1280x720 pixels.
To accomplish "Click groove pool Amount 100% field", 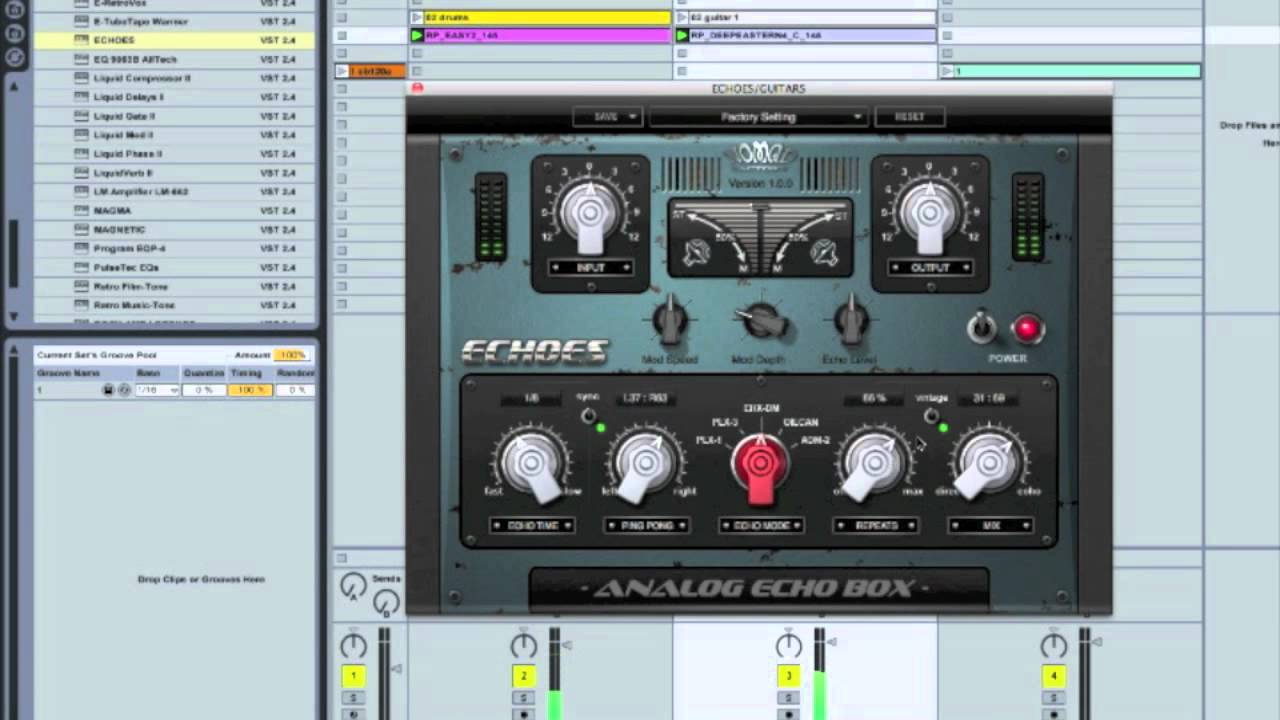I will pos(293,355).
